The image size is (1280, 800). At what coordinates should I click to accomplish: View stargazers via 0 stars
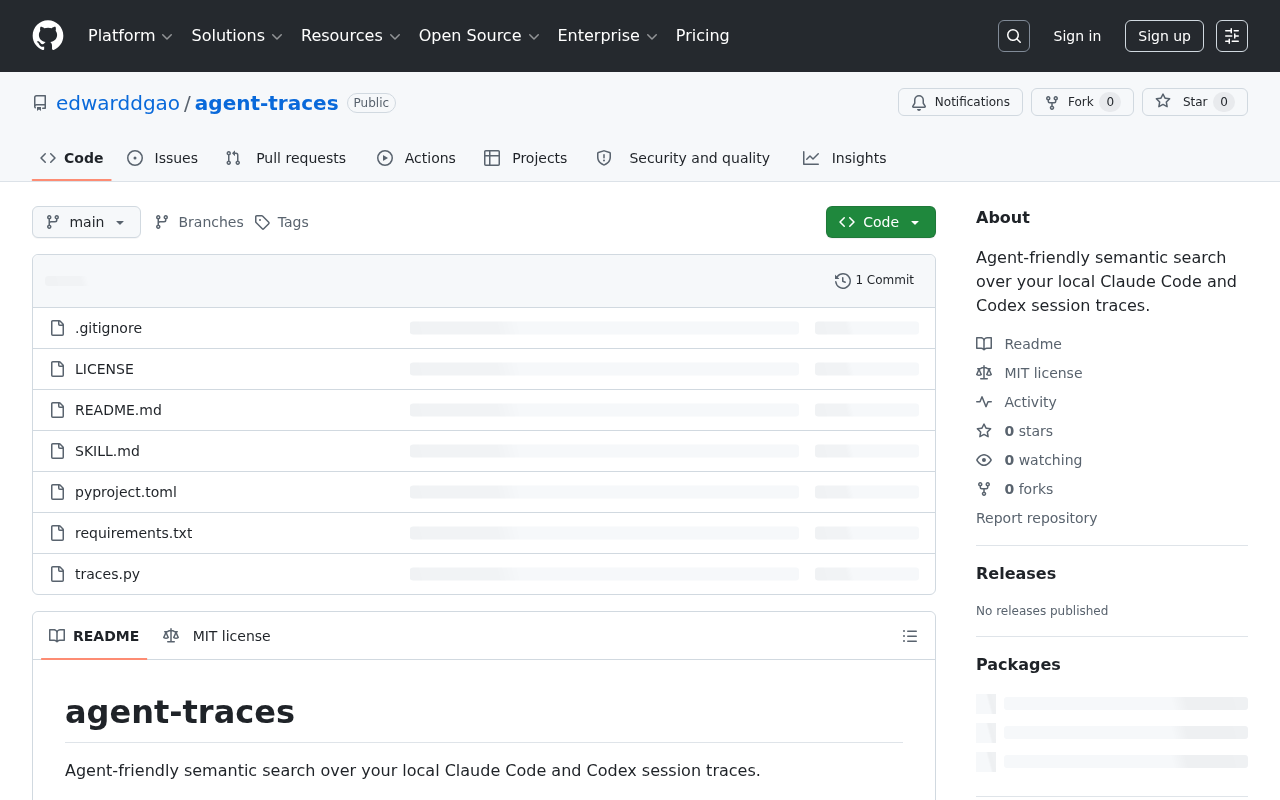(1015, 431)
